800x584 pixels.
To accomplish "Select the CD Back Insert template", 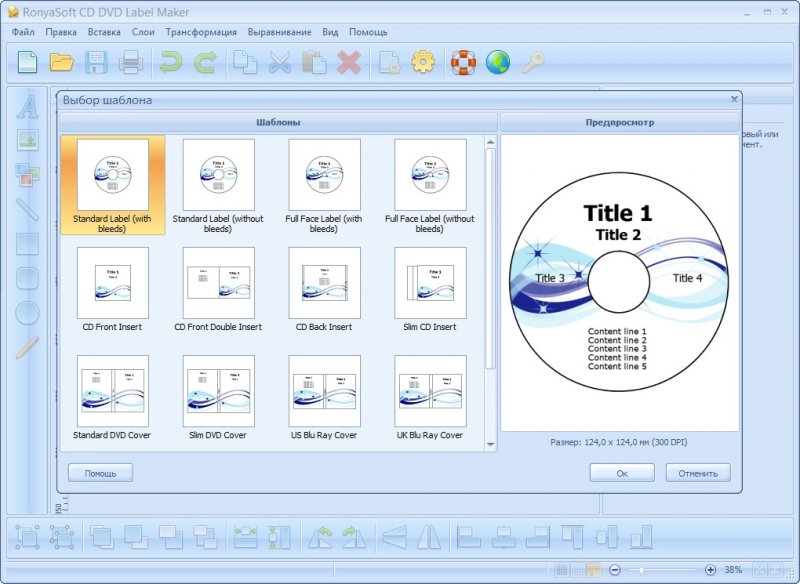I will pos(324,289).
